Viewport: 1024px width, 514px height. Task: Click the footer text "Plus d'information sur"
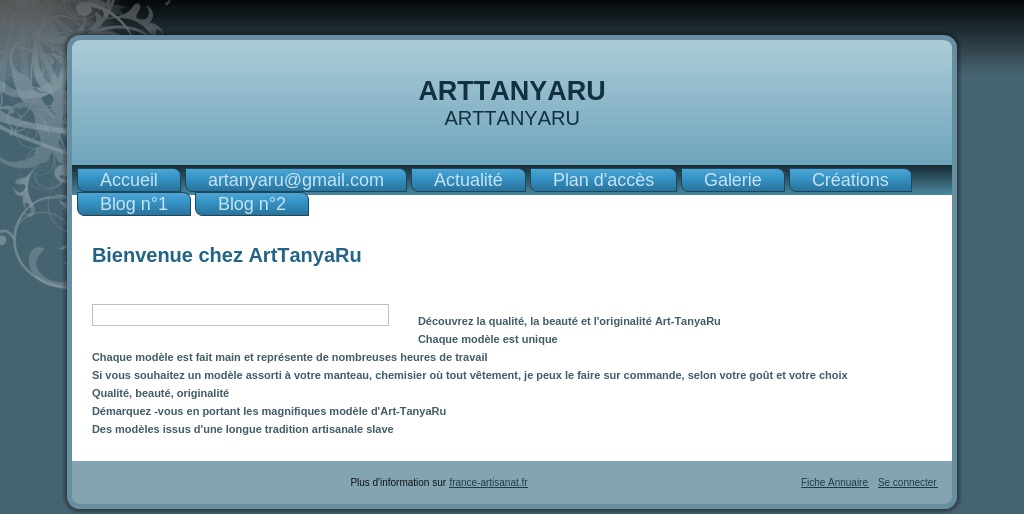click(398, 483)
